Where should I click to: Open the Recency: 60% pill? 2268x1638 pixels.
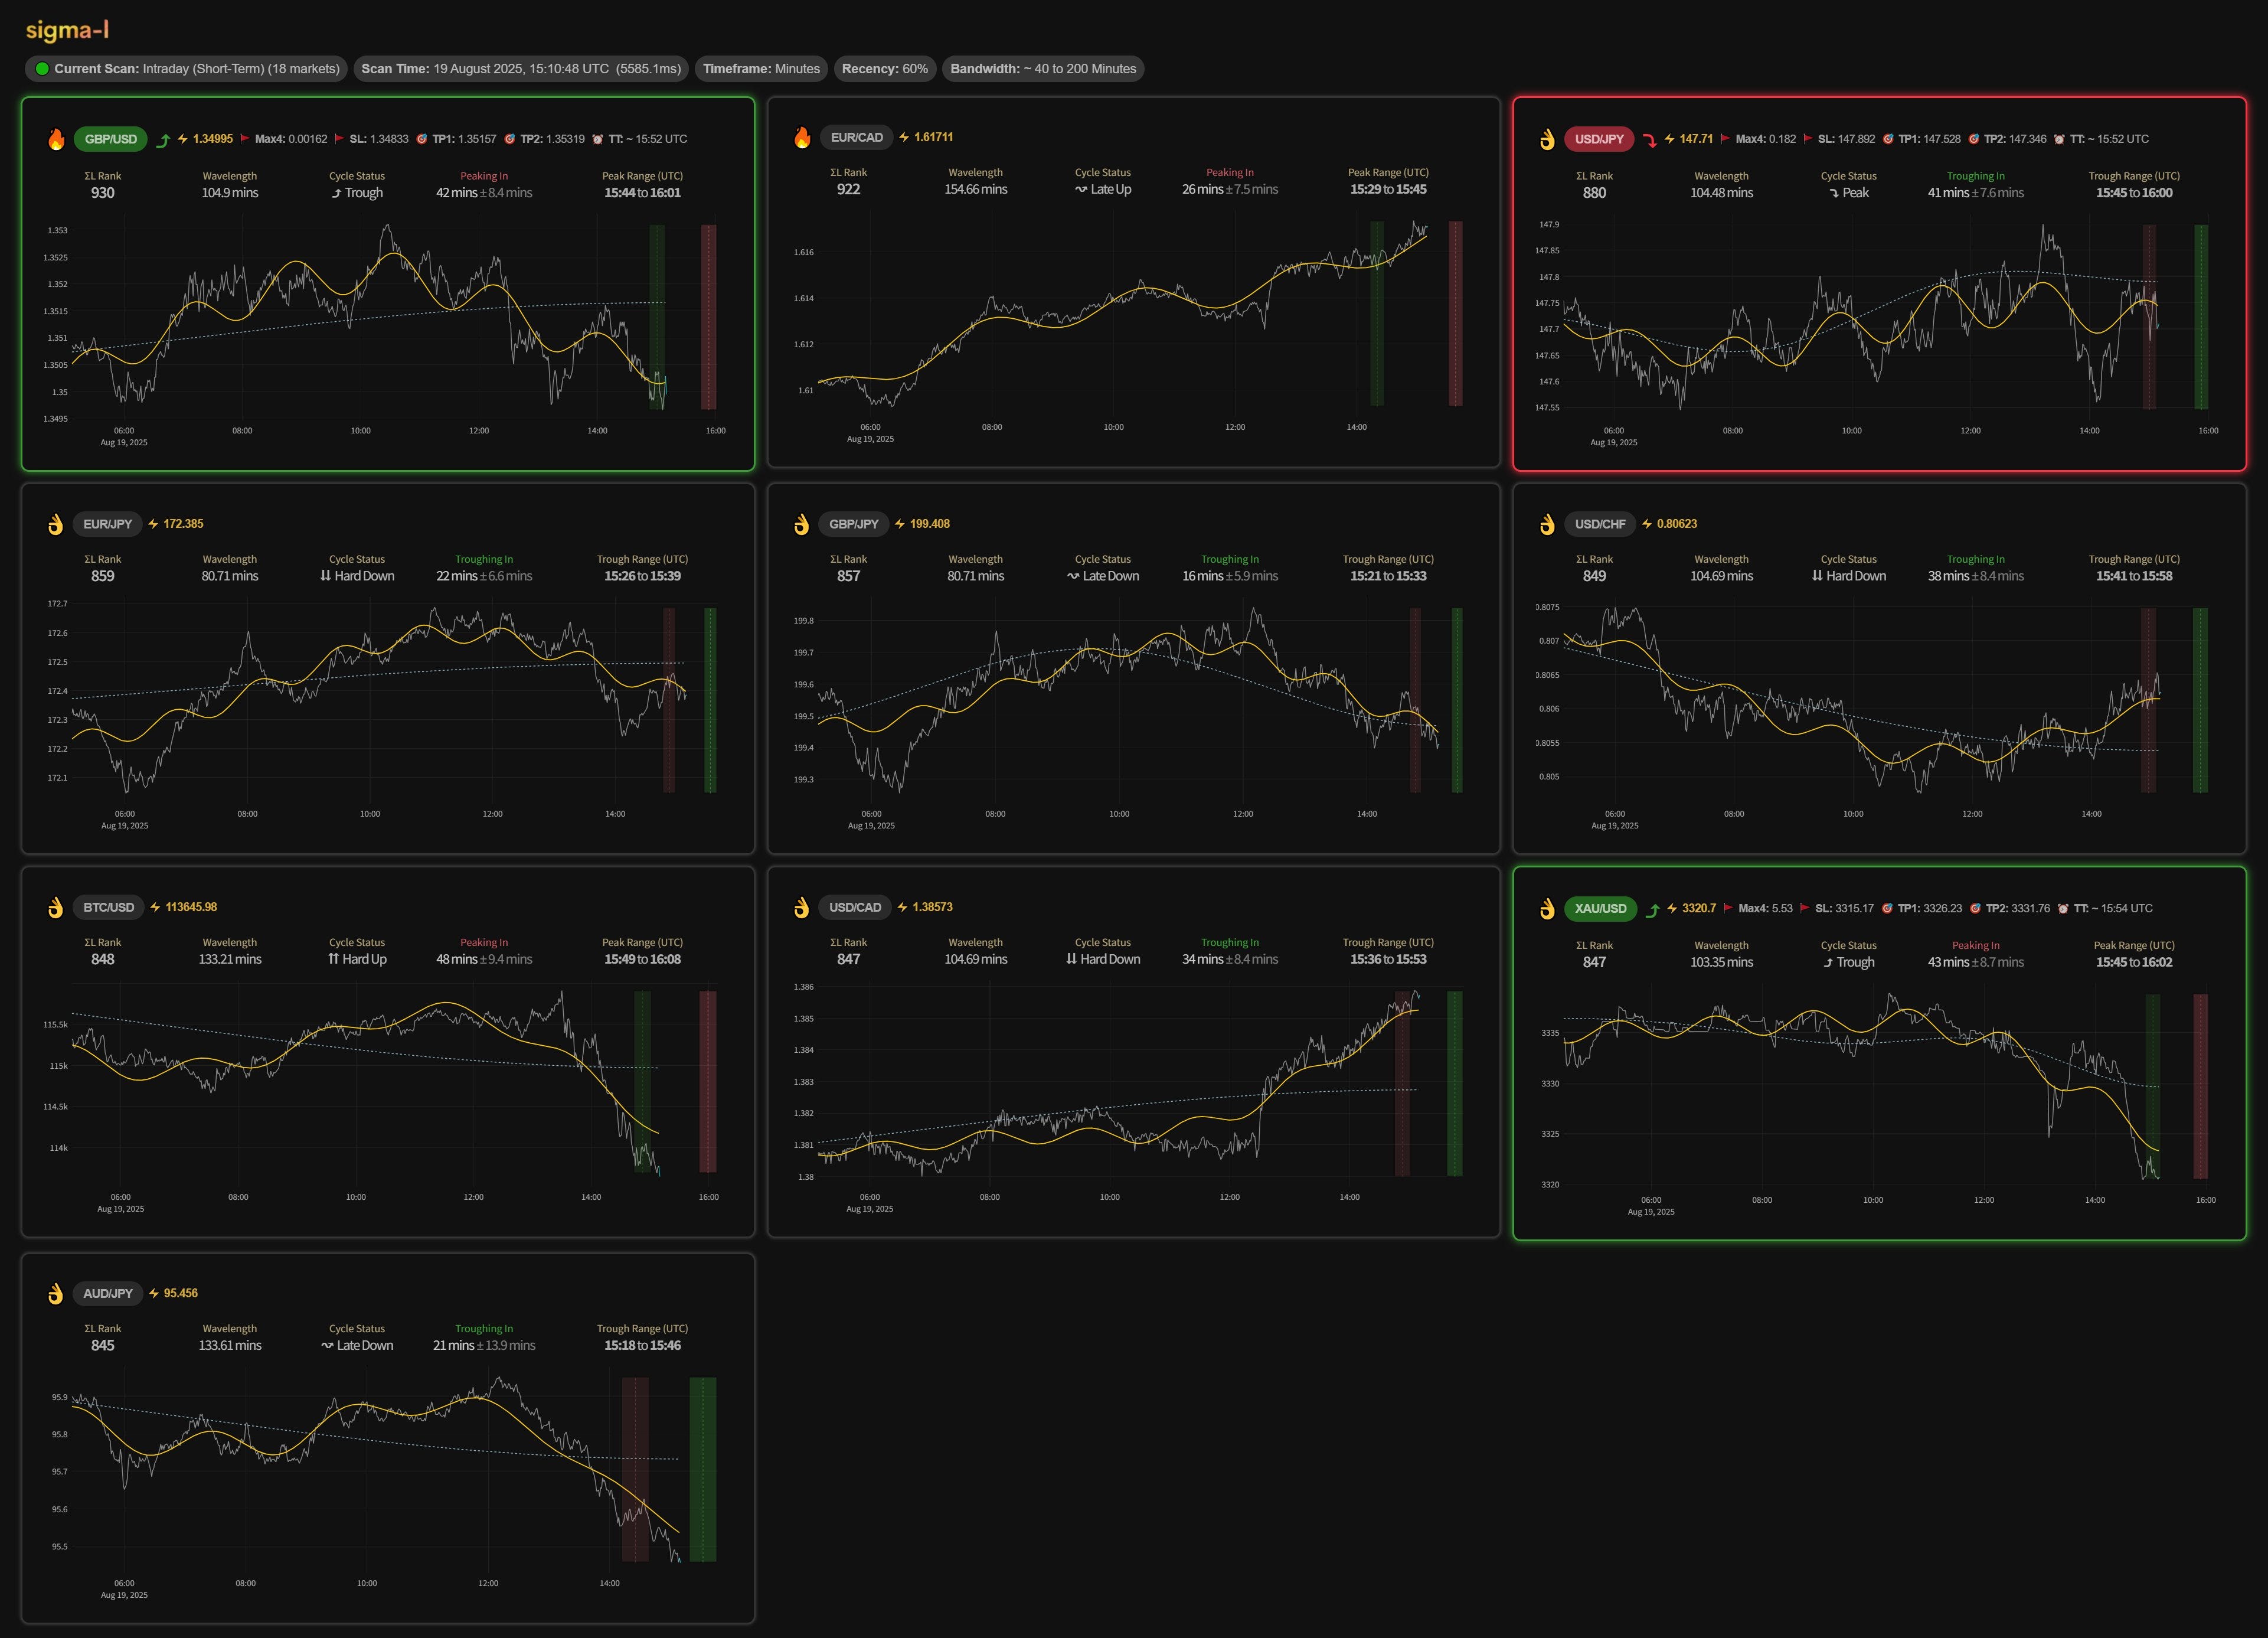(x=884, y=69)
